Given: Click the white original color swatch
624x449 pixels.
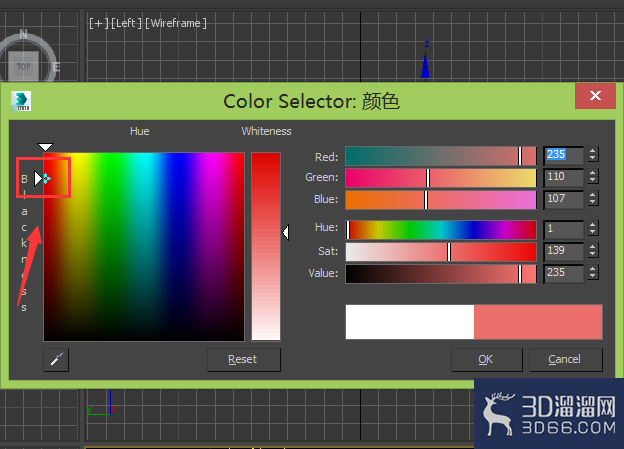Looking at the screenshot, I should click(410, 322).
